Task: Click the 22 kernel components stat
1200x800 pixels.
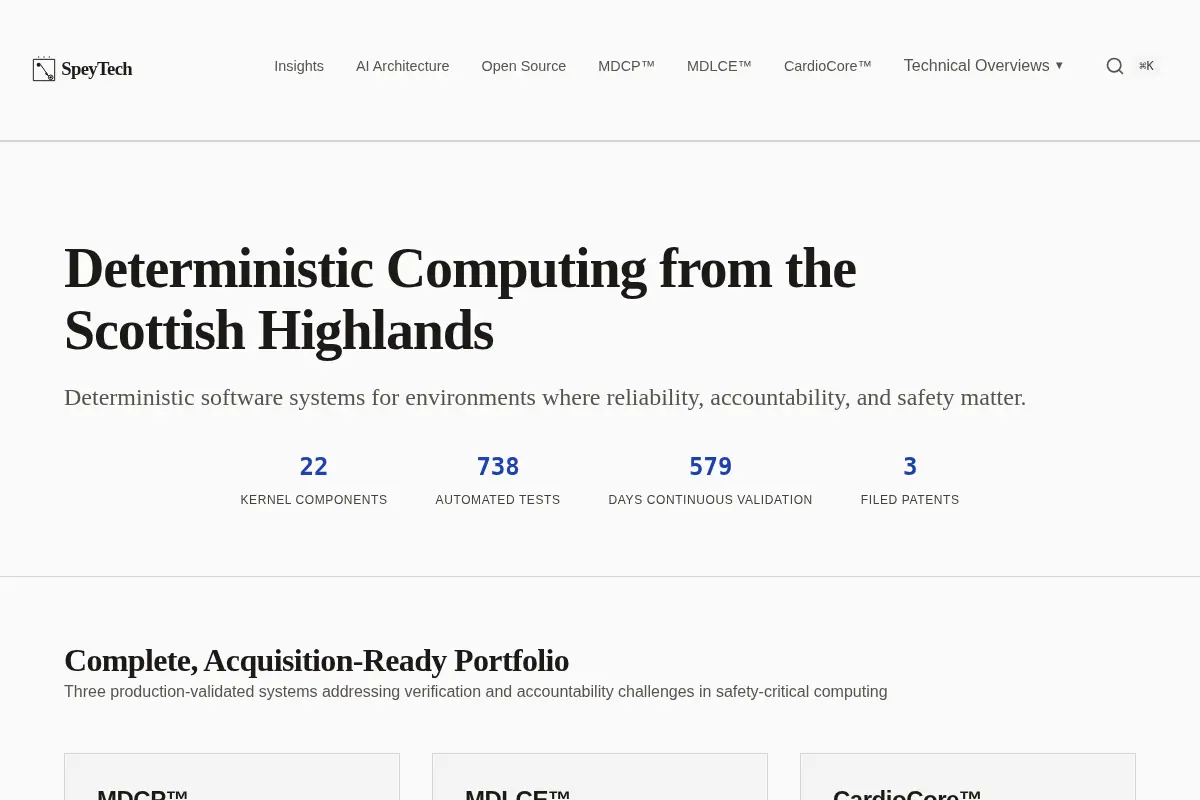Action: (314, 467)
